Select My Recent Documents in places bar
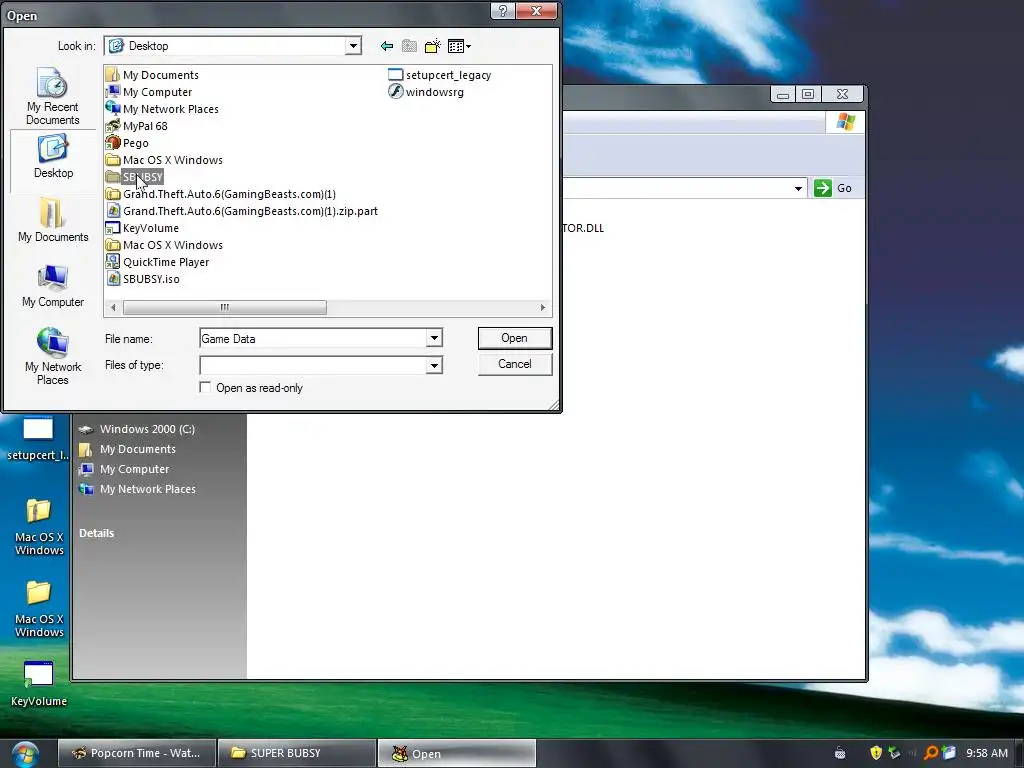Viewport: 1024px width, 768px height. (52, 96)
